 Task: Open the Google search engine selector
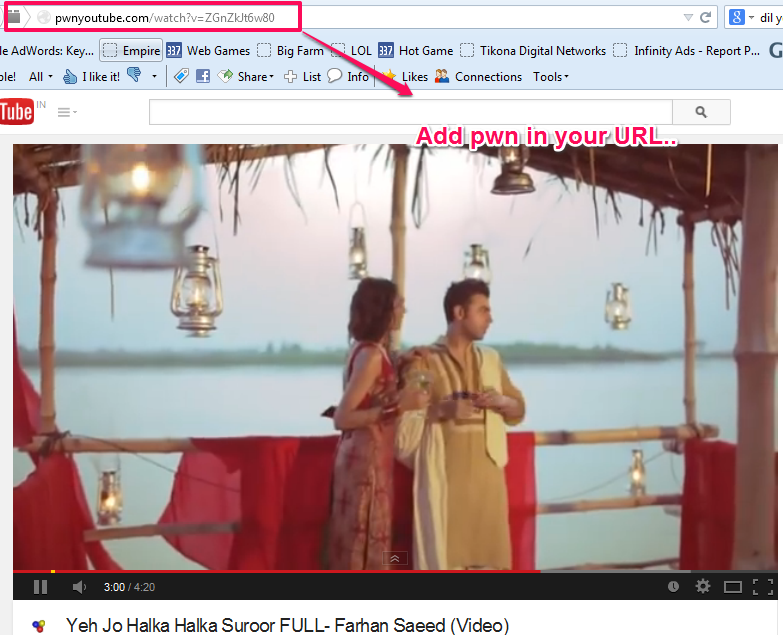coord(741,17)
